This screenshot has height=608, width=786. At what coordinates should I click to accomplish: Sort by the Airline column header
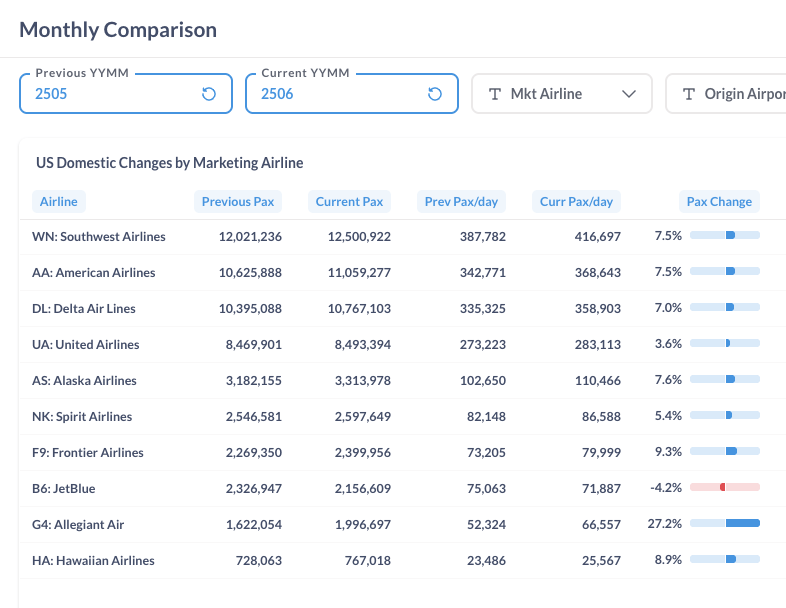[x=59, y=201]
